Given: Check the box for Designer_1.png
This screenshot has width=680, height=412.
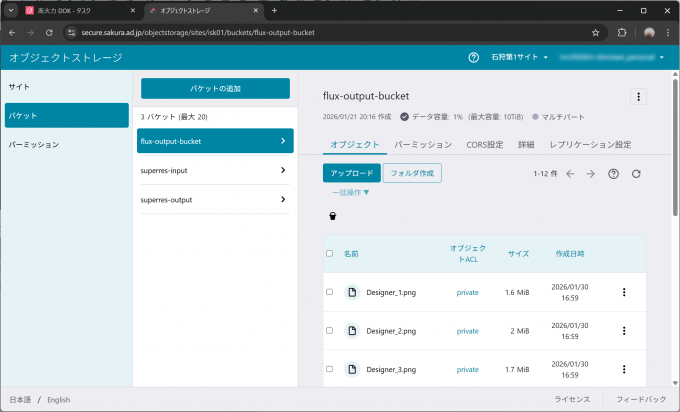Looking at the screenshot, I should [x=330, y=292].
